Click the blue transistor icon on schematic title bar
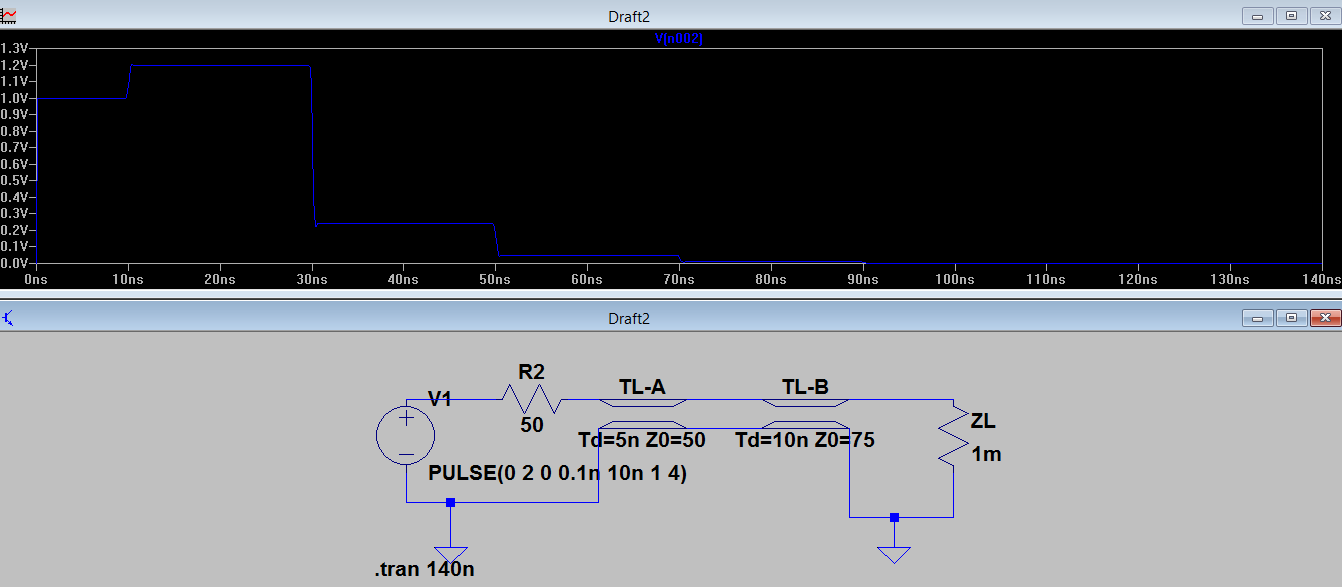This screenshot has width=1342, height=587. [10, 317]
